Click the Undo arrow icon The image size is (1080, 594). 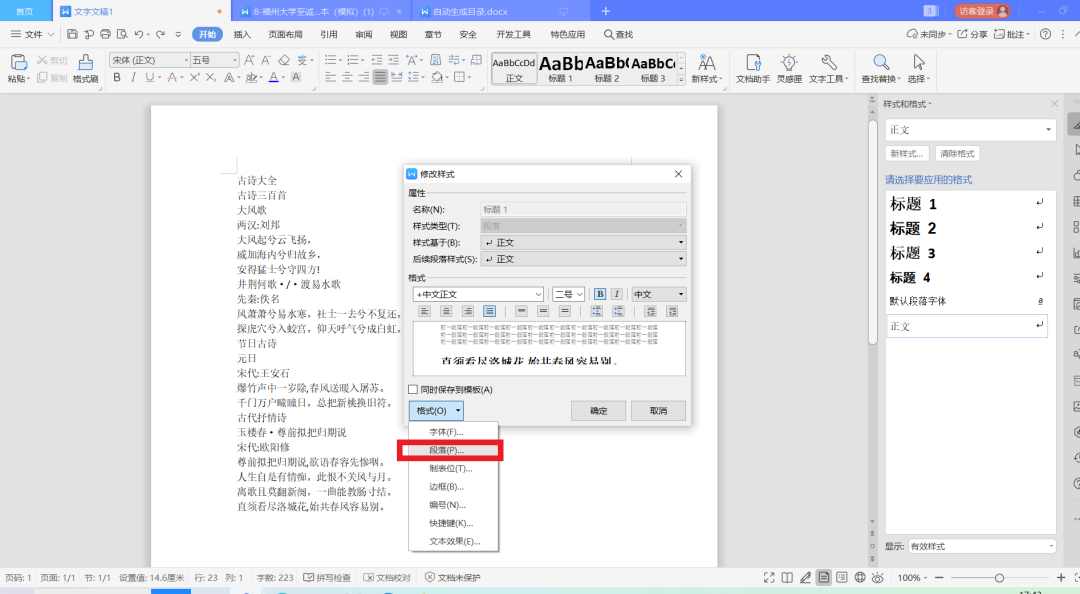[139, 34]
